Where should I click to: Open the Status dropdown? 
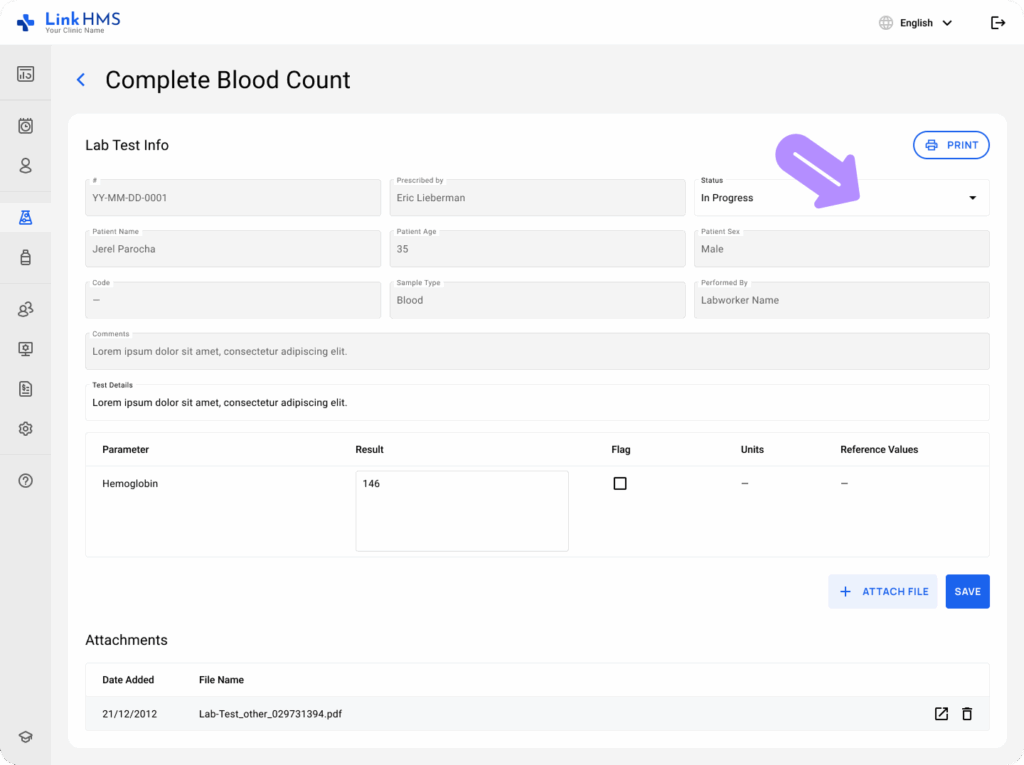[841, 197]
